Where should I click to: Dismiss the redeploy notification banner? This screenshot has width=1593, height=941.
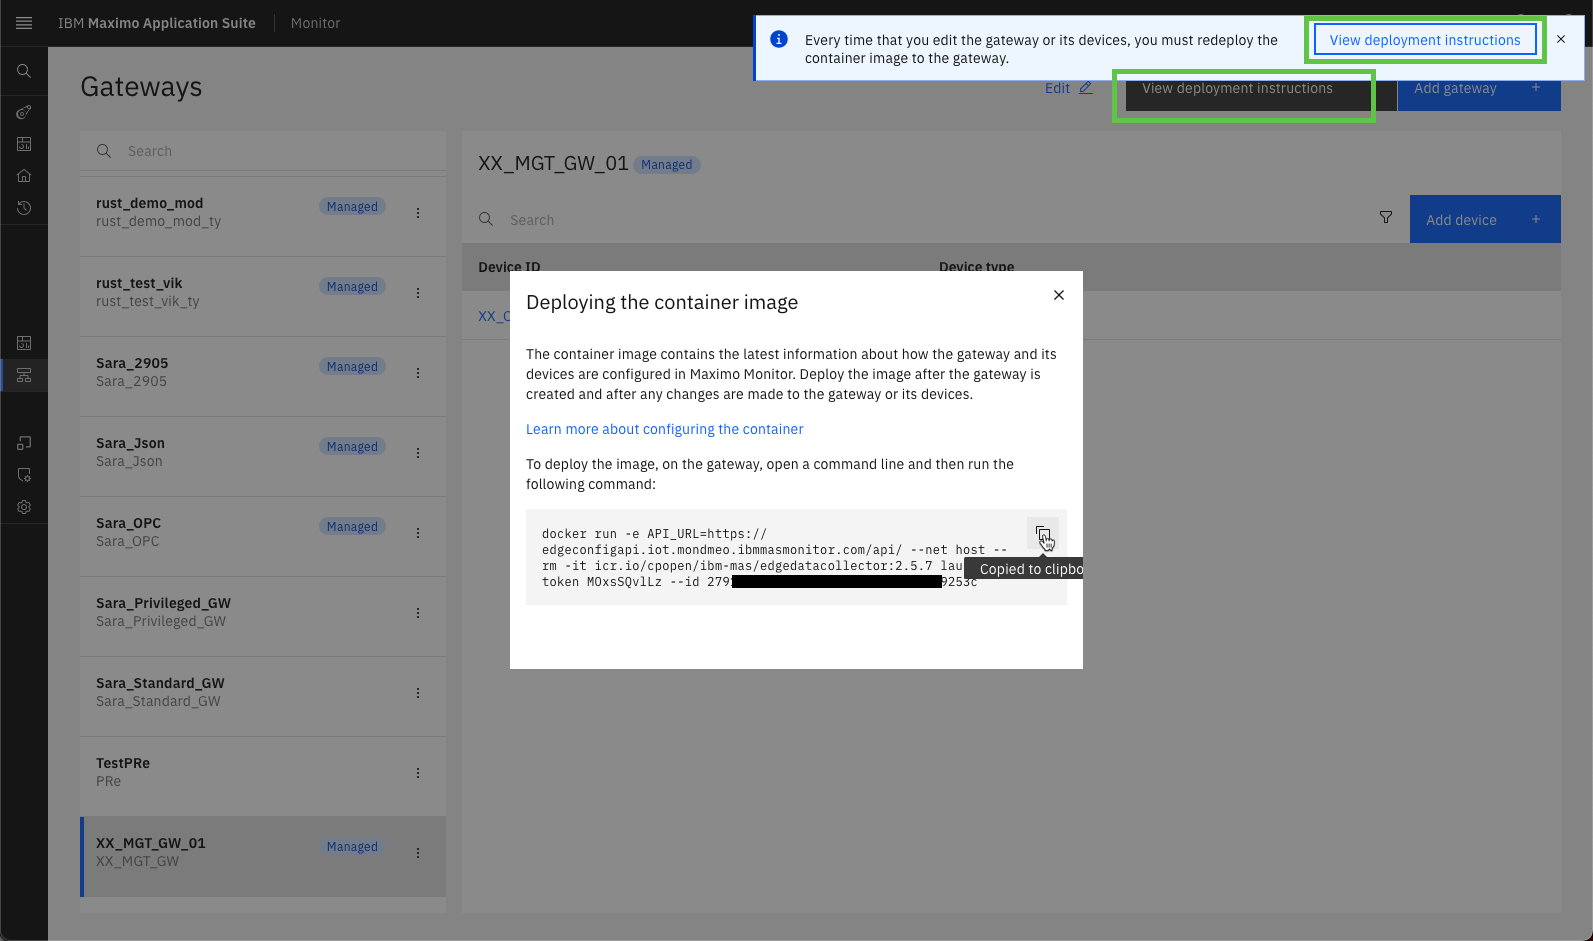(1561, 39)
